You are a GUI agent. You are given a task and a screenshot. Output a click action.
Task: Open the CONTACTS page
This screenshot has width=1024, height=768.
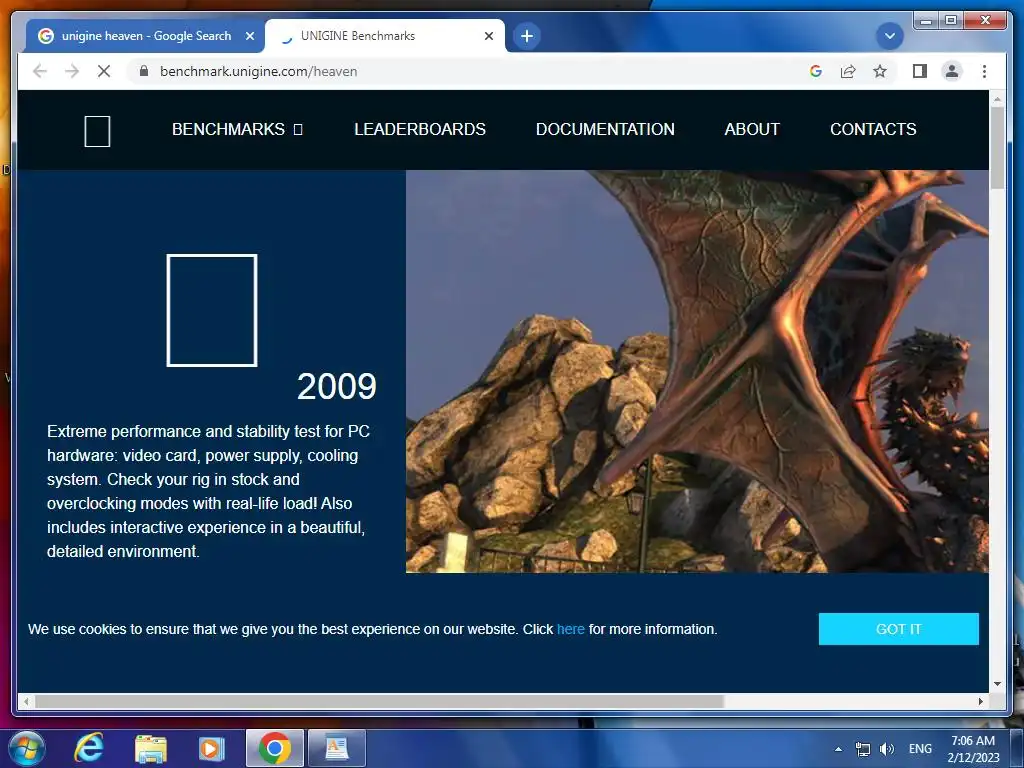[x=873, y=129]
